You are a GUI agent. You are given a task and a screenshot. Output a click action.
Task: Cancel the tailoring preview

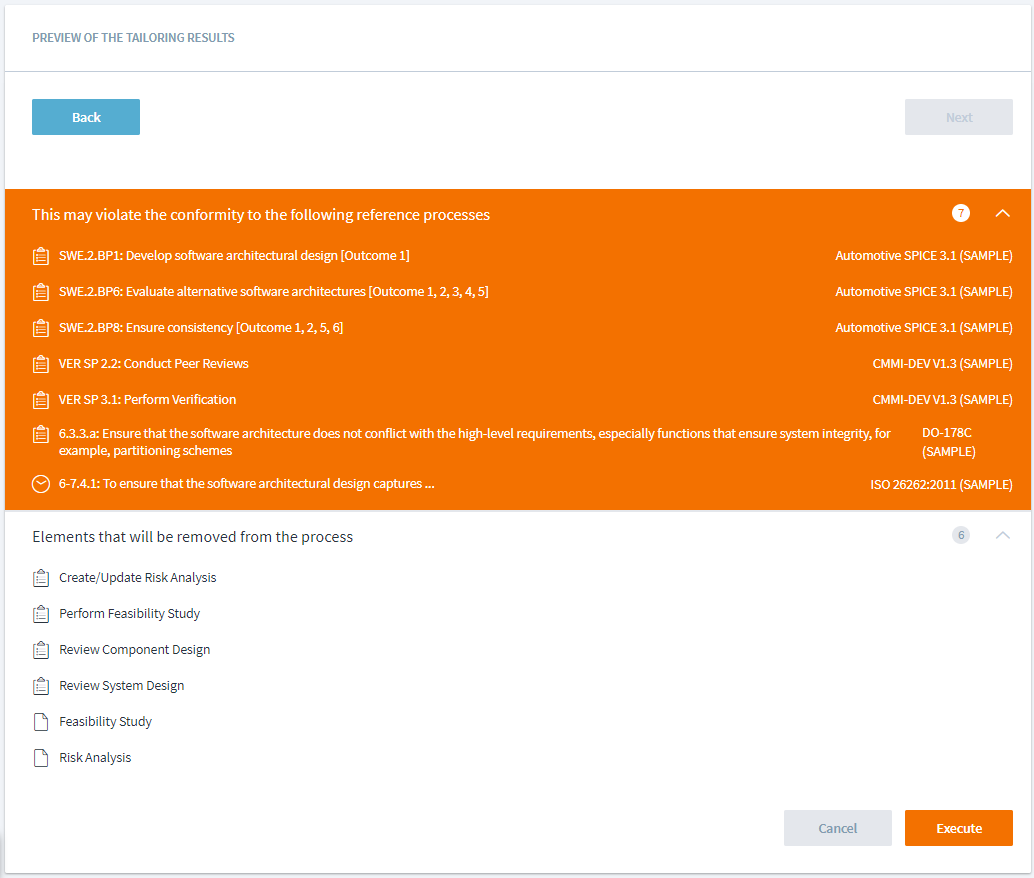click(837, 828)
